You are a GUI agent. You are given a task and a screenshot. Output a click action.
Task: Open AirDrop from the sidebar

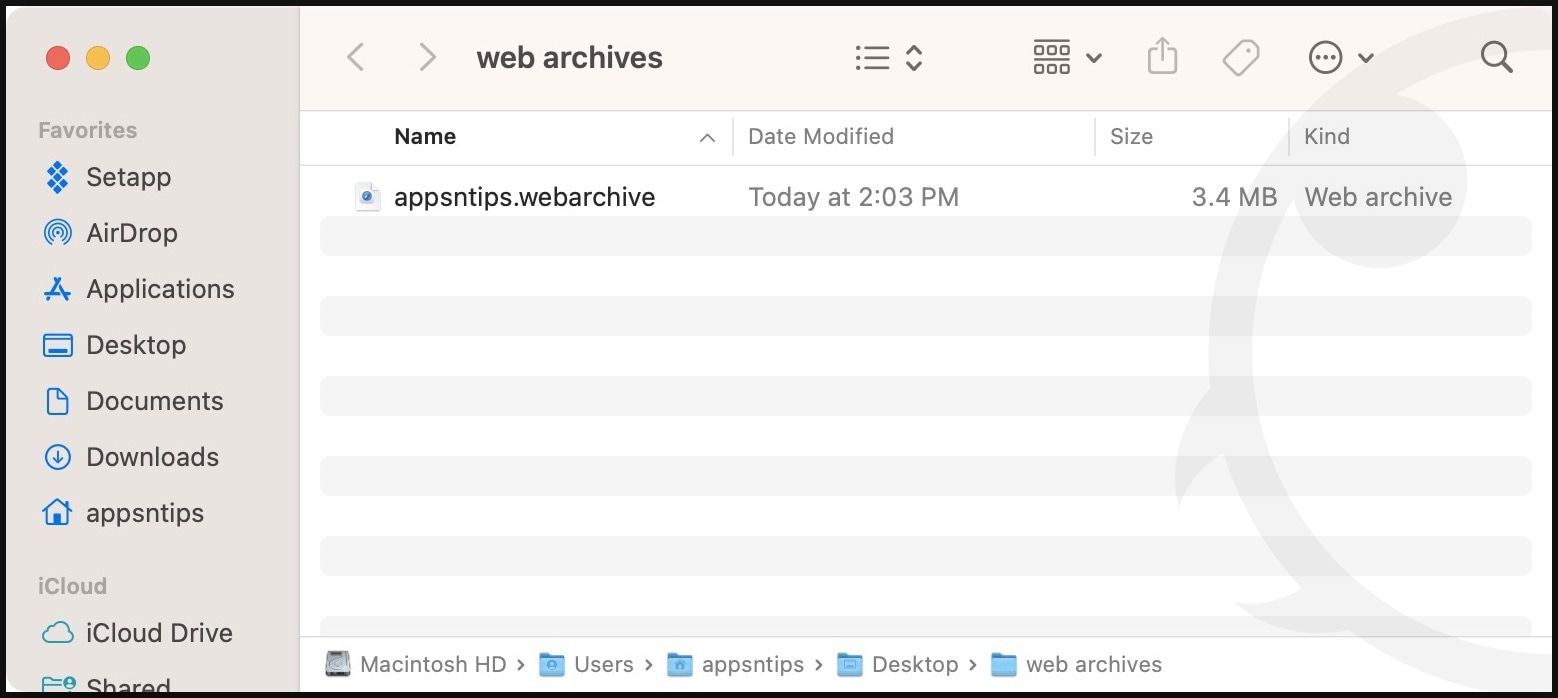click(x=131, y=233)
